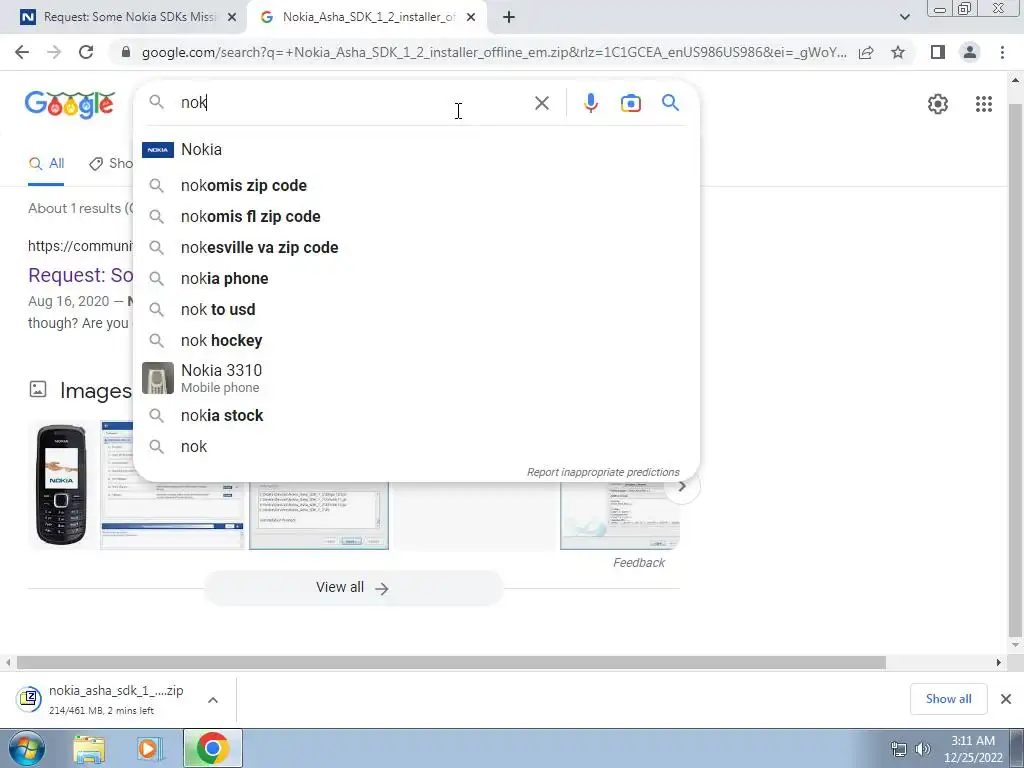Click the vertical page scrollbar
This screenshot has height=768, width=1024.
pos(1015,368)
